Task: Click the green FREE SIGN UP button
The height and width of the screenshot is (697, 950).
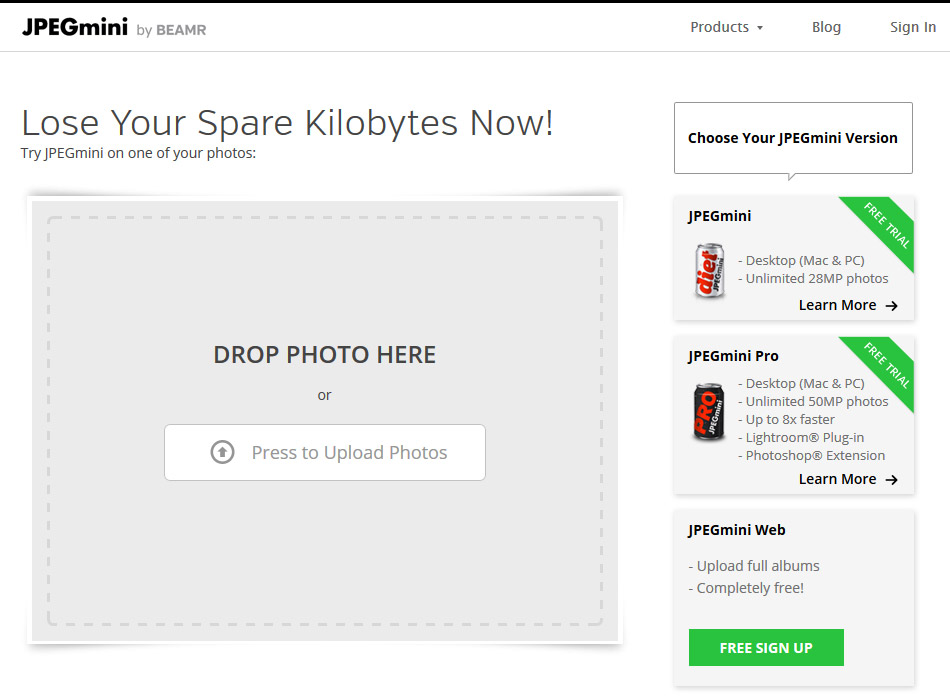Action: [766, 648]
